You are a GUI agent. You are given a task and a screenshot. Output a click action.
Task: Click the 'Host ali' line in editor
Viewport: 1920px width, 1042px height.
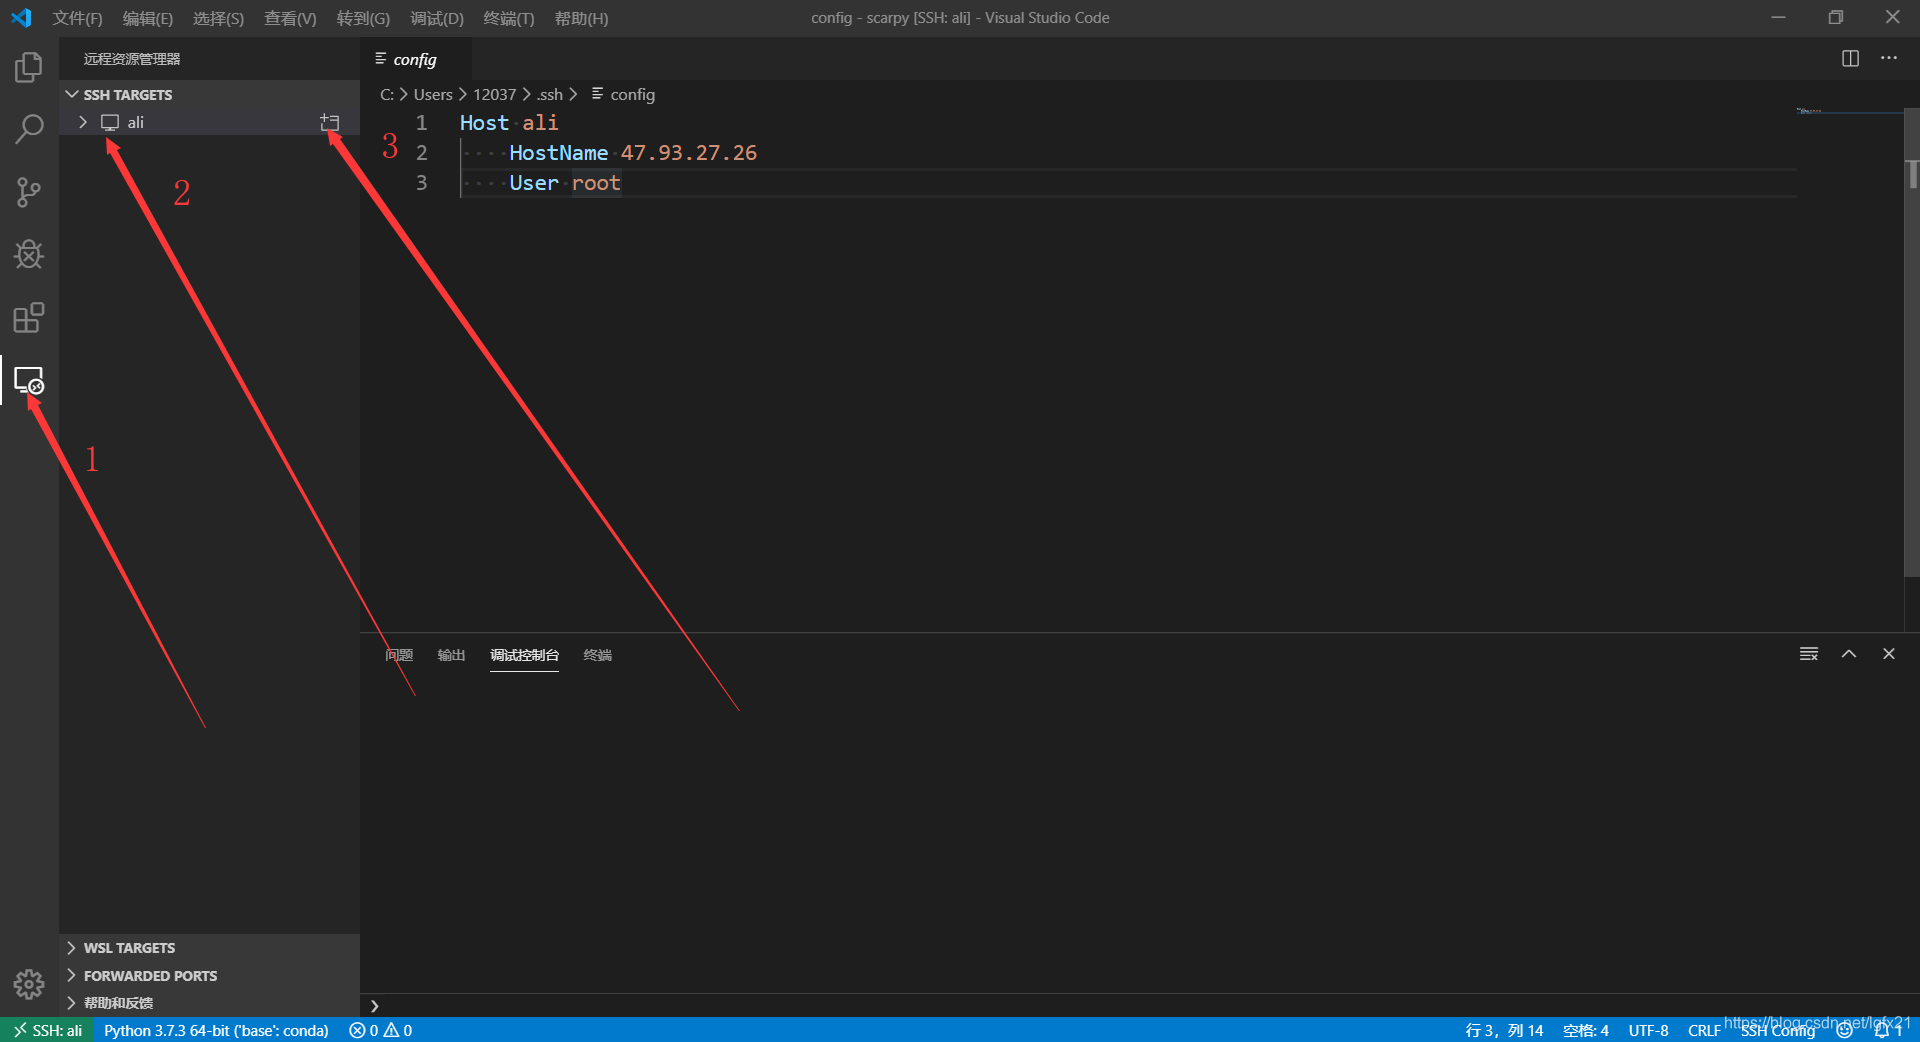509,122
